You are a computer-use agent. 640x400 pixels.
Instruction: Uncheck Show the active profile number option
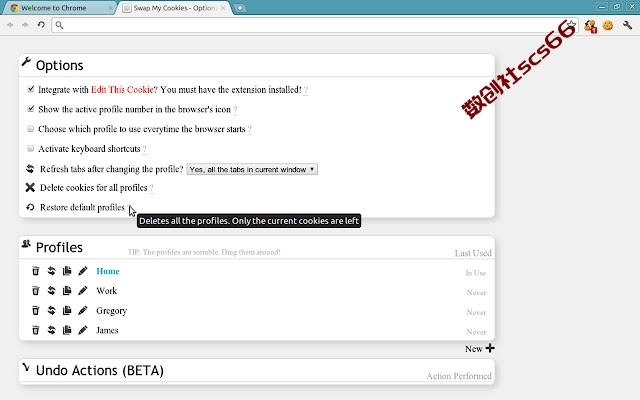click(31, 109)
